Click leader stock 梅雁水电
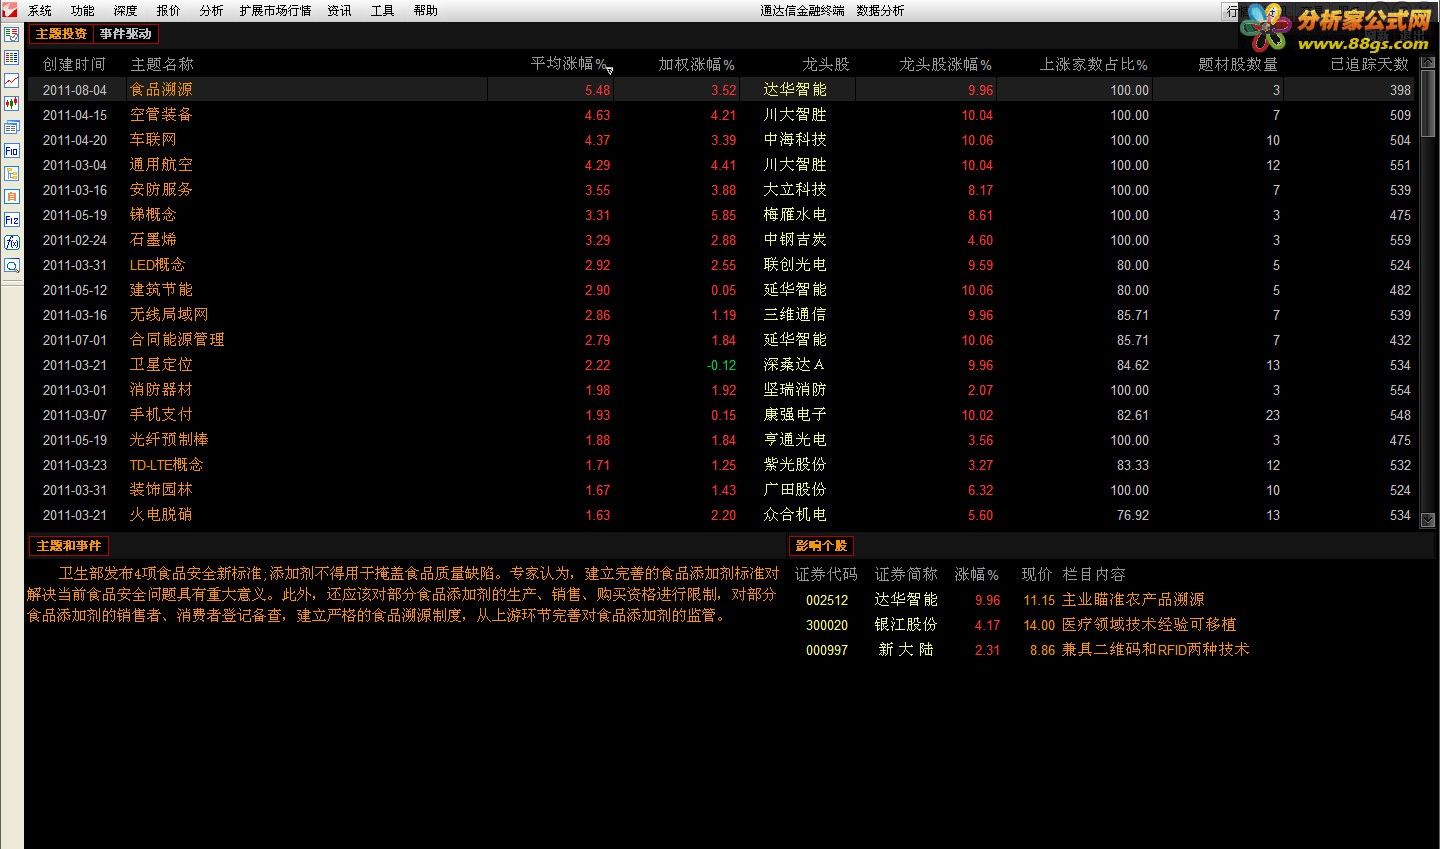Screen dimensions: 1440x849 (795, 215)
